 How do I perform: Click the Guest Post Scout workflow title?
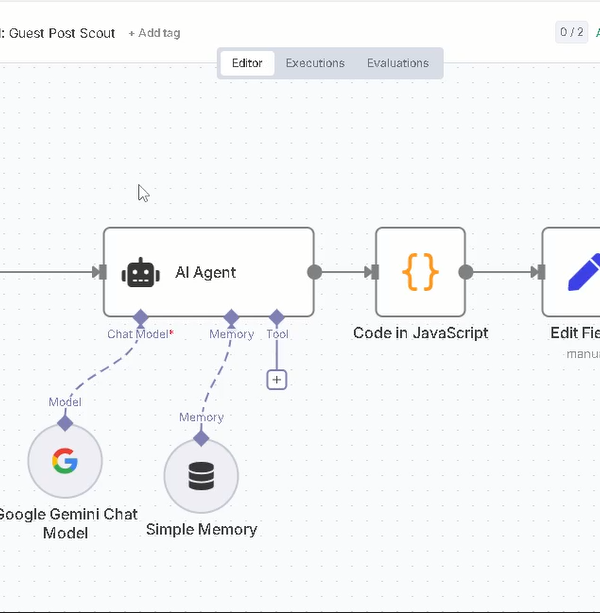point(58,33)
